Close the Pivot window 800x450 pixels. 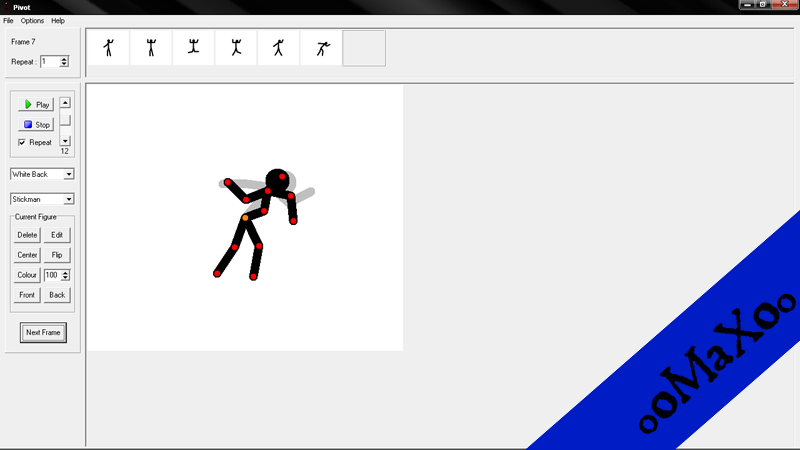tap(785, 4)
